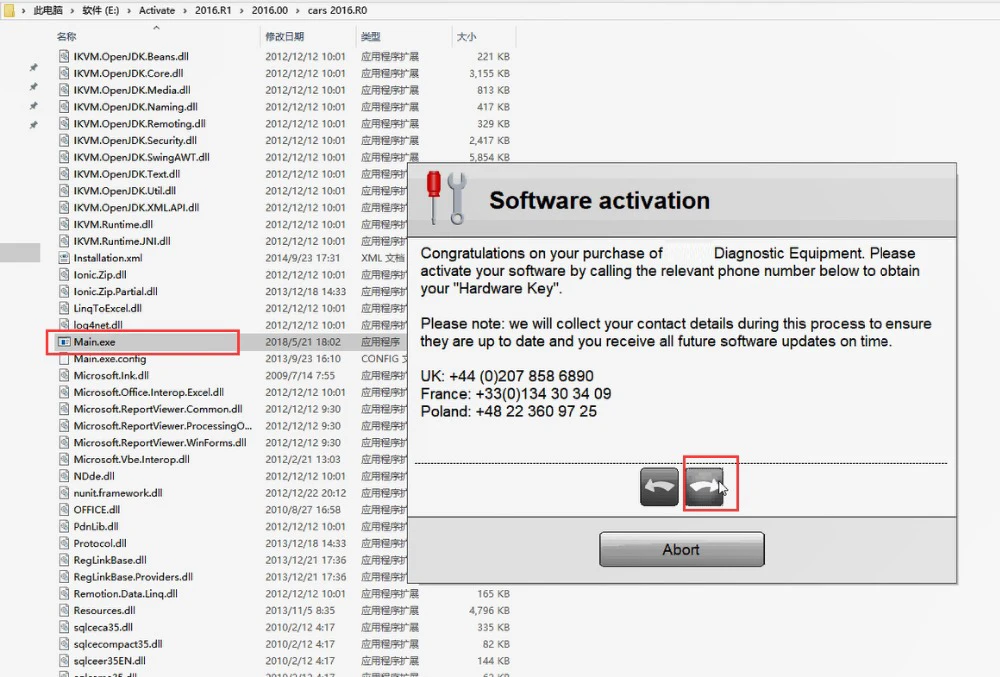1000x677 pixels.
Task: Select PdnLib.dll file
Action: coord(96,527)
